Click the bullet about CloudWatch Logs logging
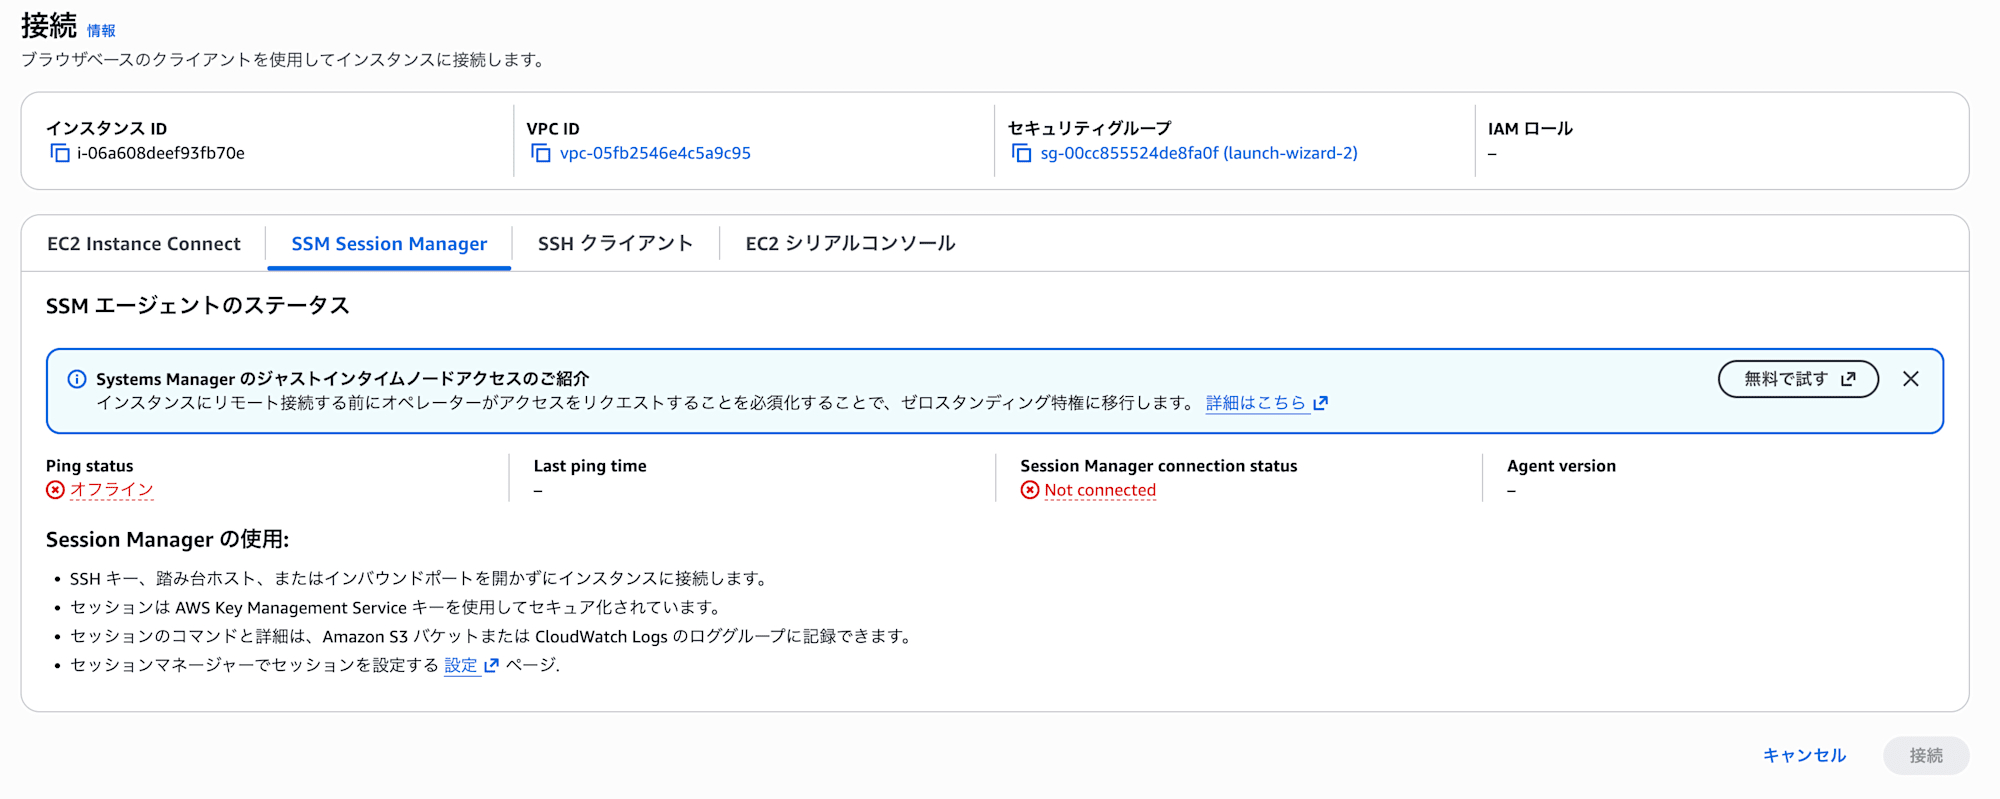 tap(491, 637)
